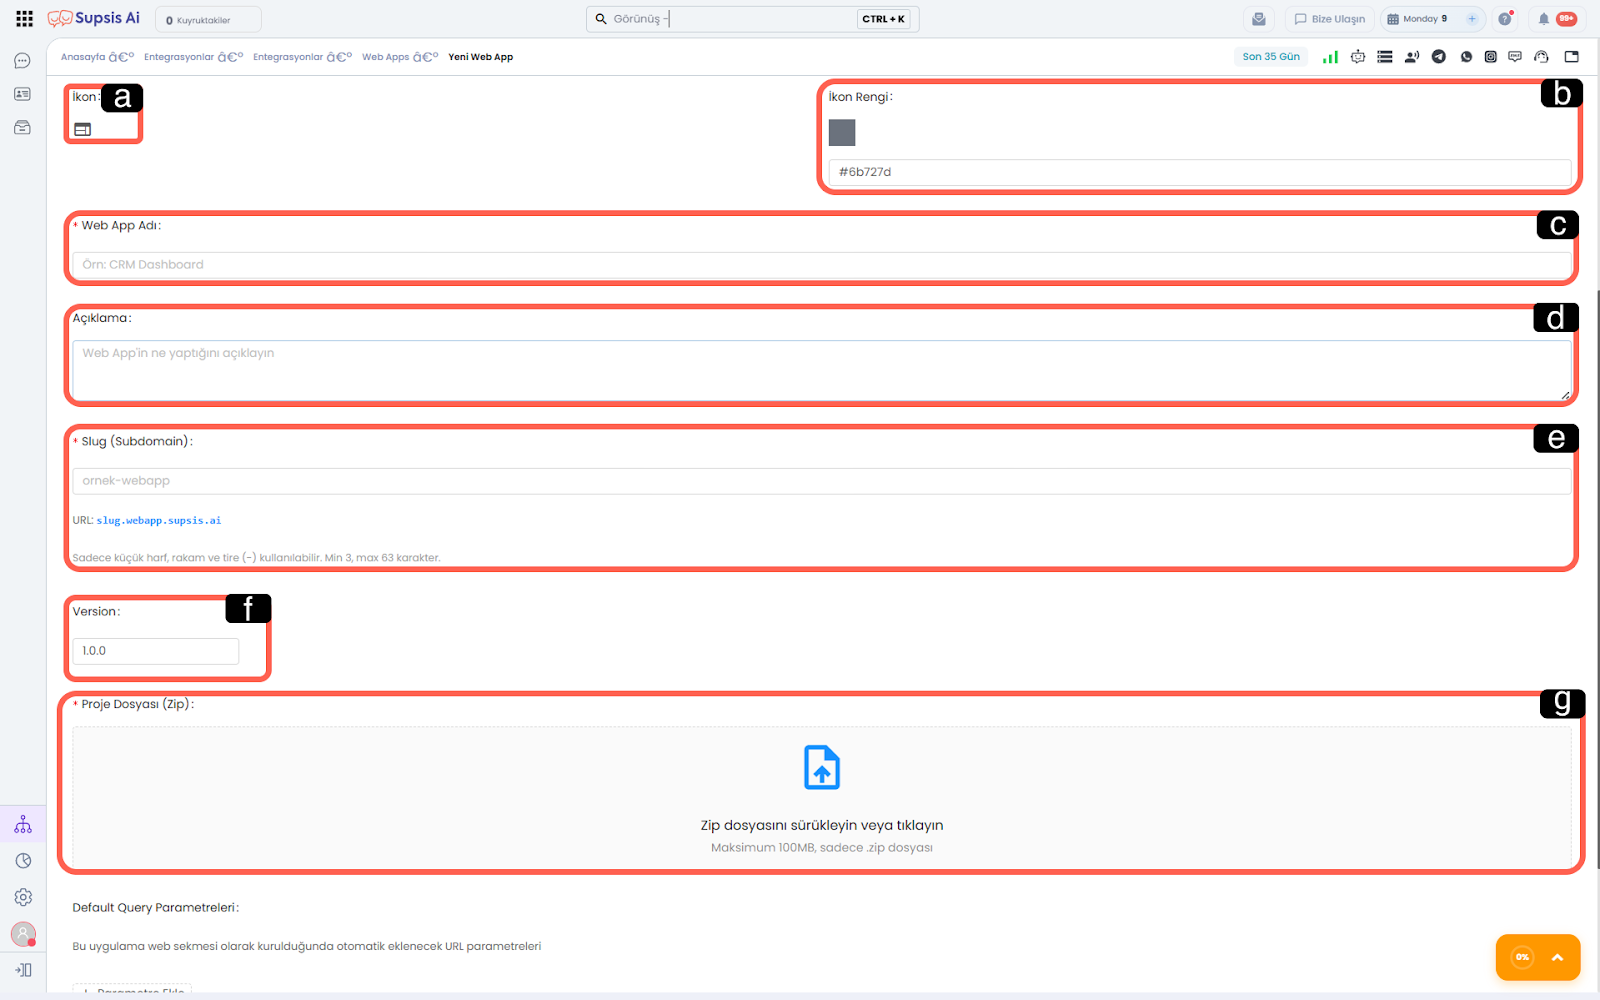Open the chatbot robot icon

(1357, 57)
